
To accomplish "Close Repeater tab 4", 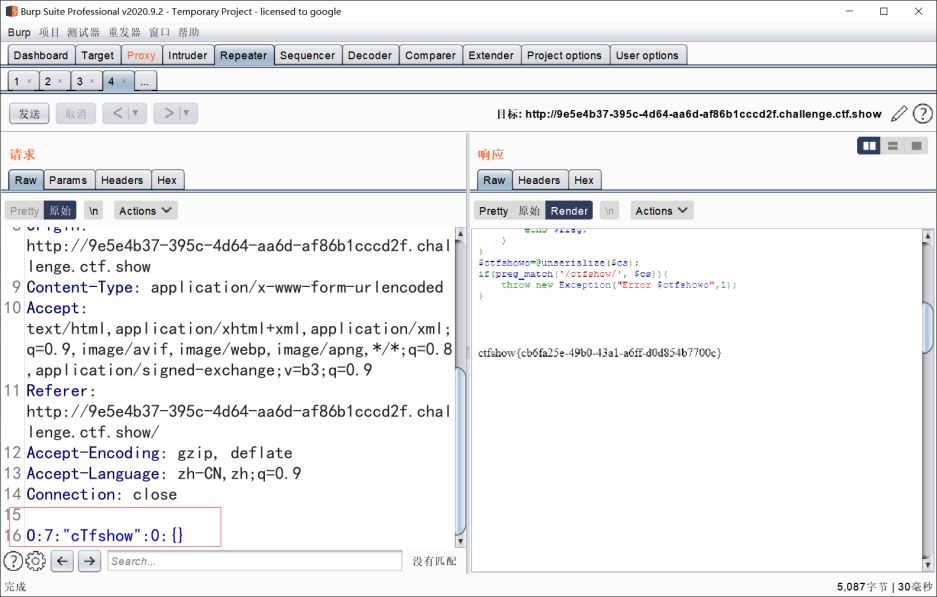I will [124, 81].
